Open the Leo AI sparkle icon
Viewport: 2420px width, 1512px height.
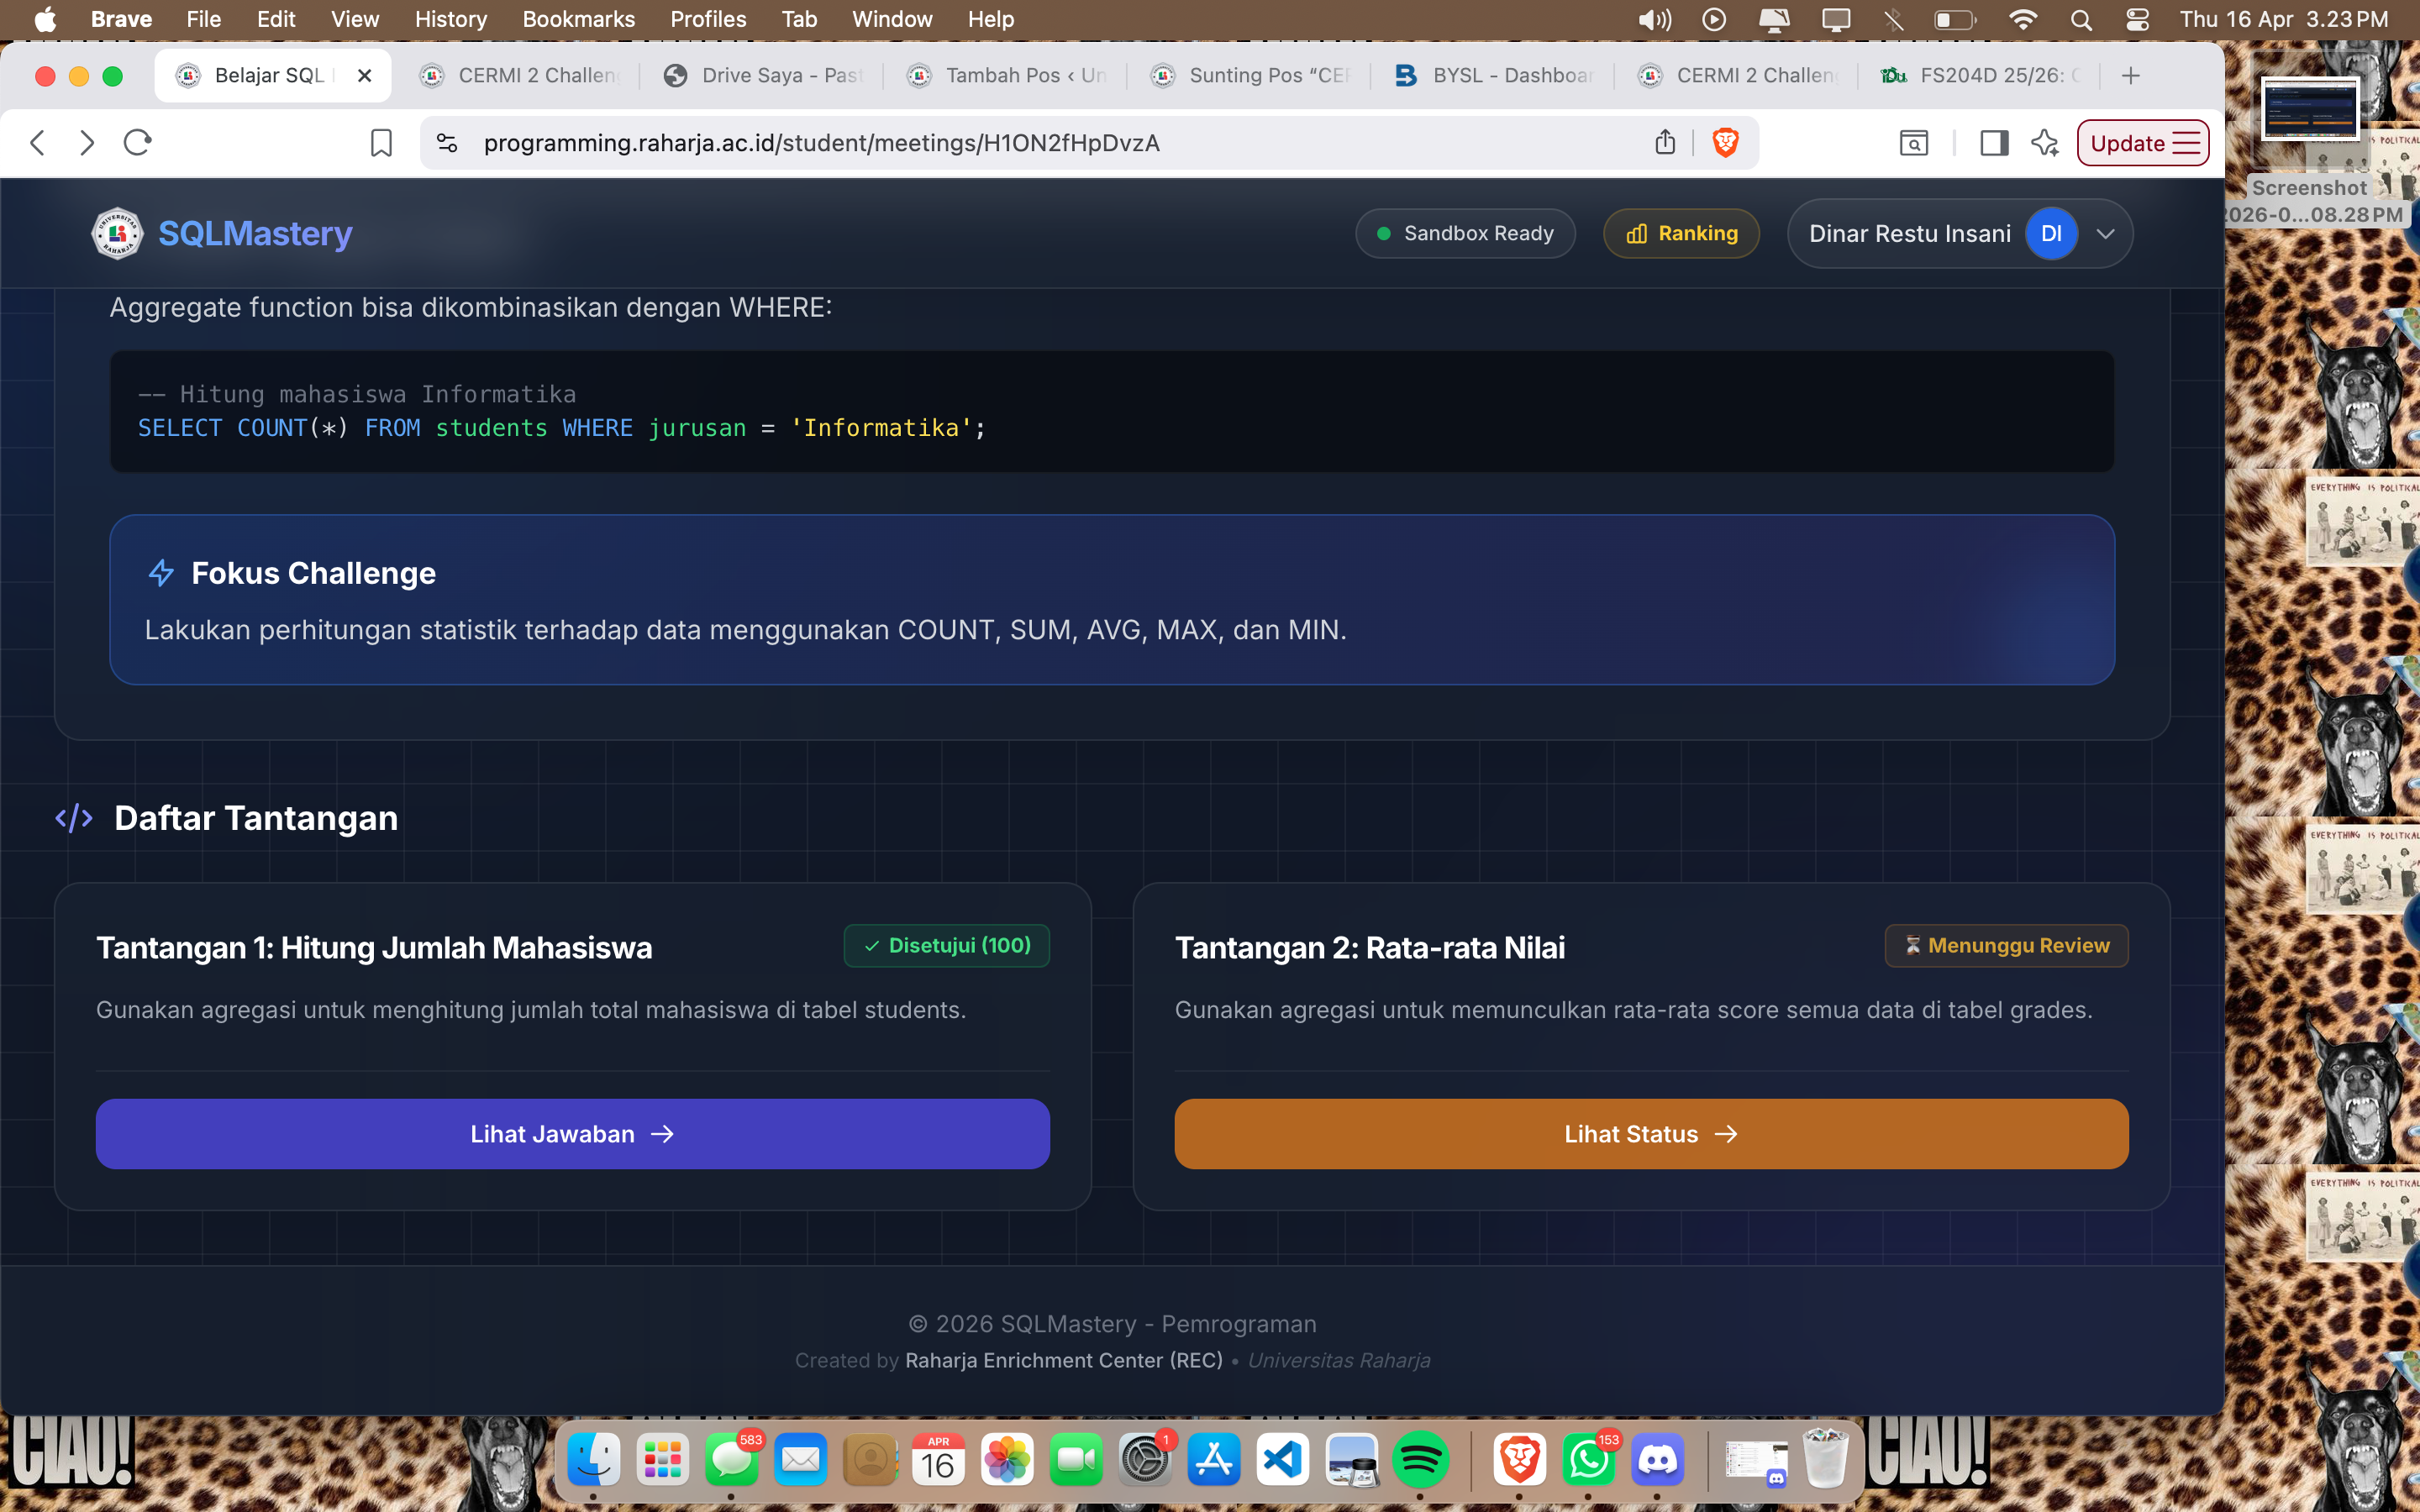2045,143
